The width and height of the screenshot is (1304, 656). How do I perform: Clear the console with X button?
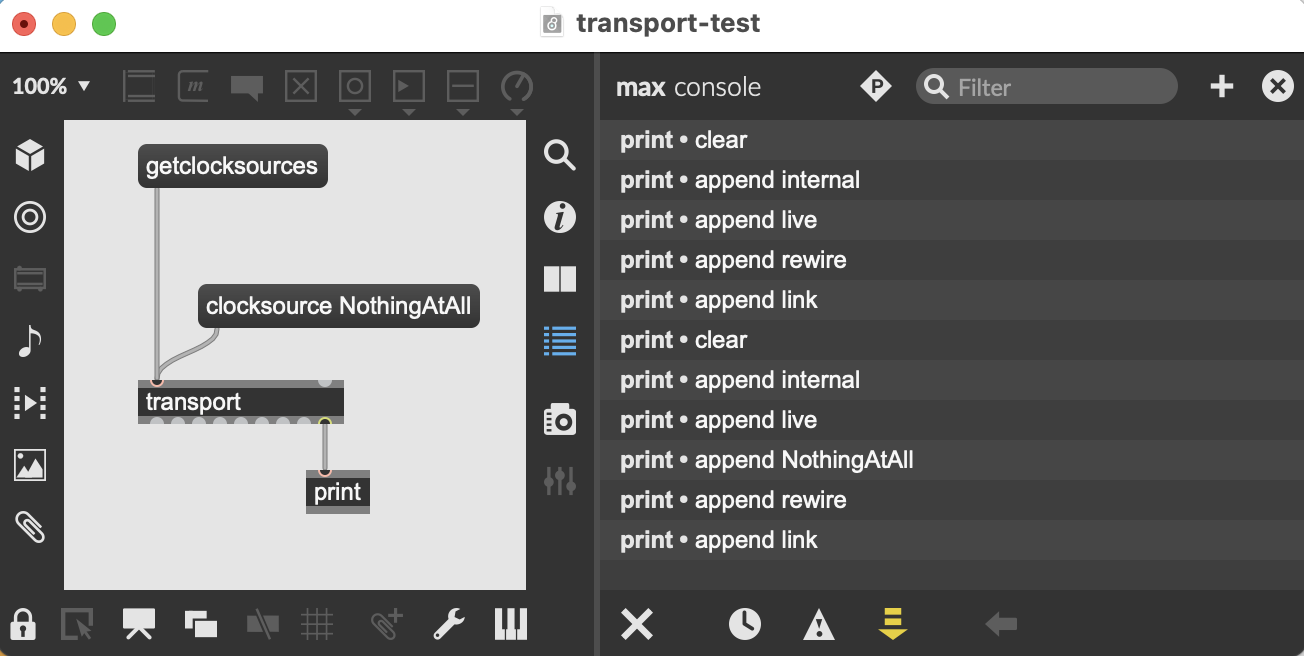point(637,625)
